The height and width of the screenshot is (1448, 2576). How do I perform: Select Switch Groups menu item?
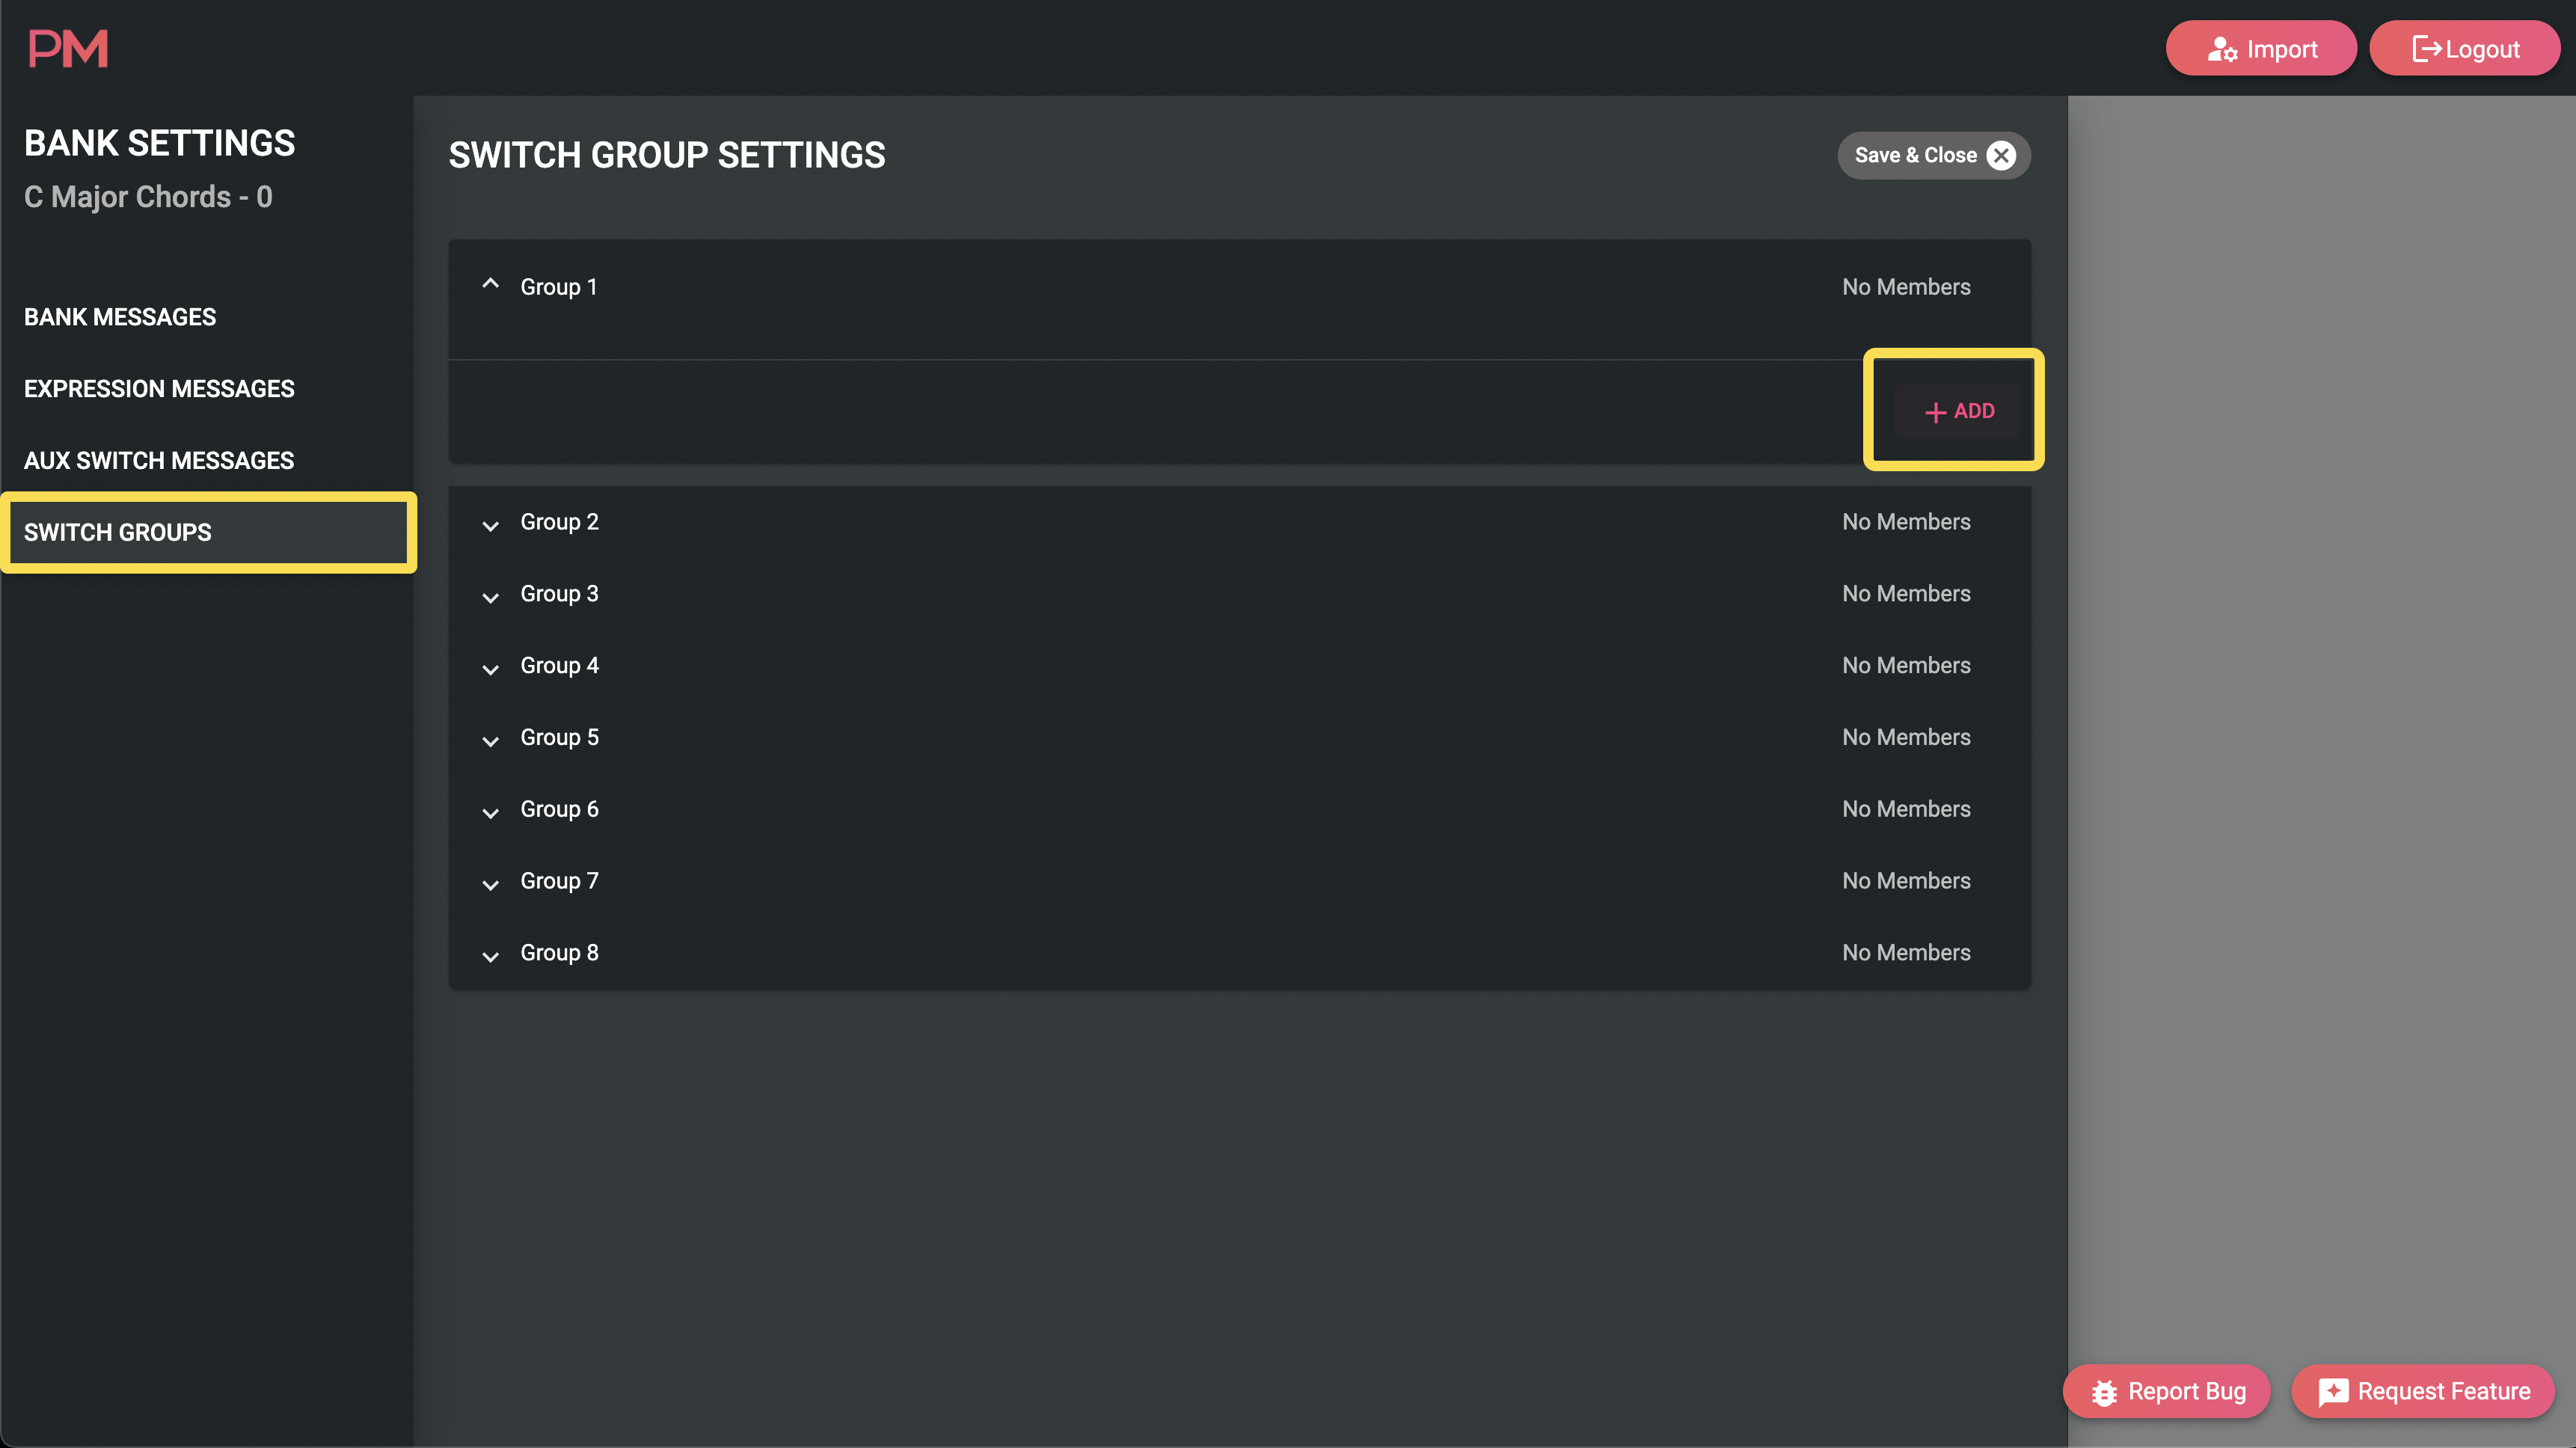point(208,532)
